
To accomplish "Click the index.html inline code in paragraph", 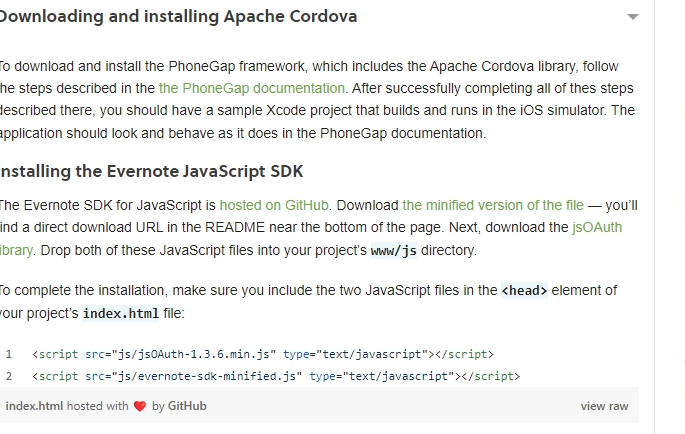I will (x=121, y=313).
